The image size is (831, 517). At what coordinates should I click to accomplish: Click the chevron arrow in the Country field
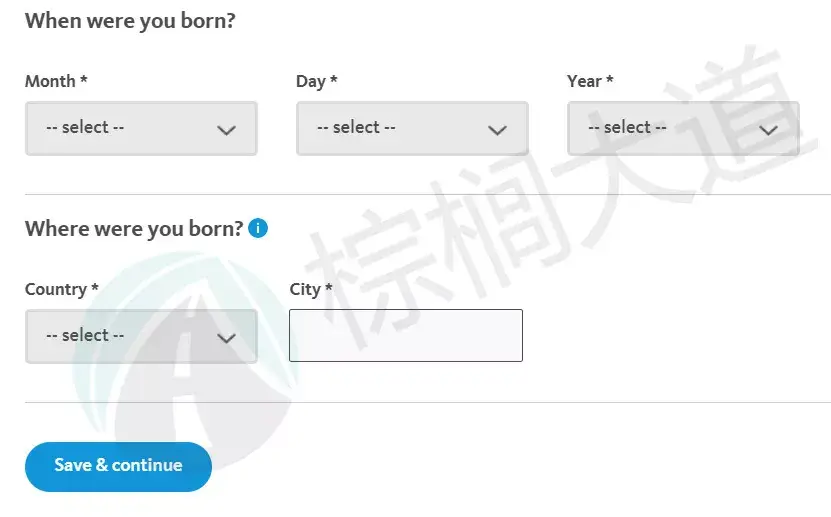(x=227, y=338)
